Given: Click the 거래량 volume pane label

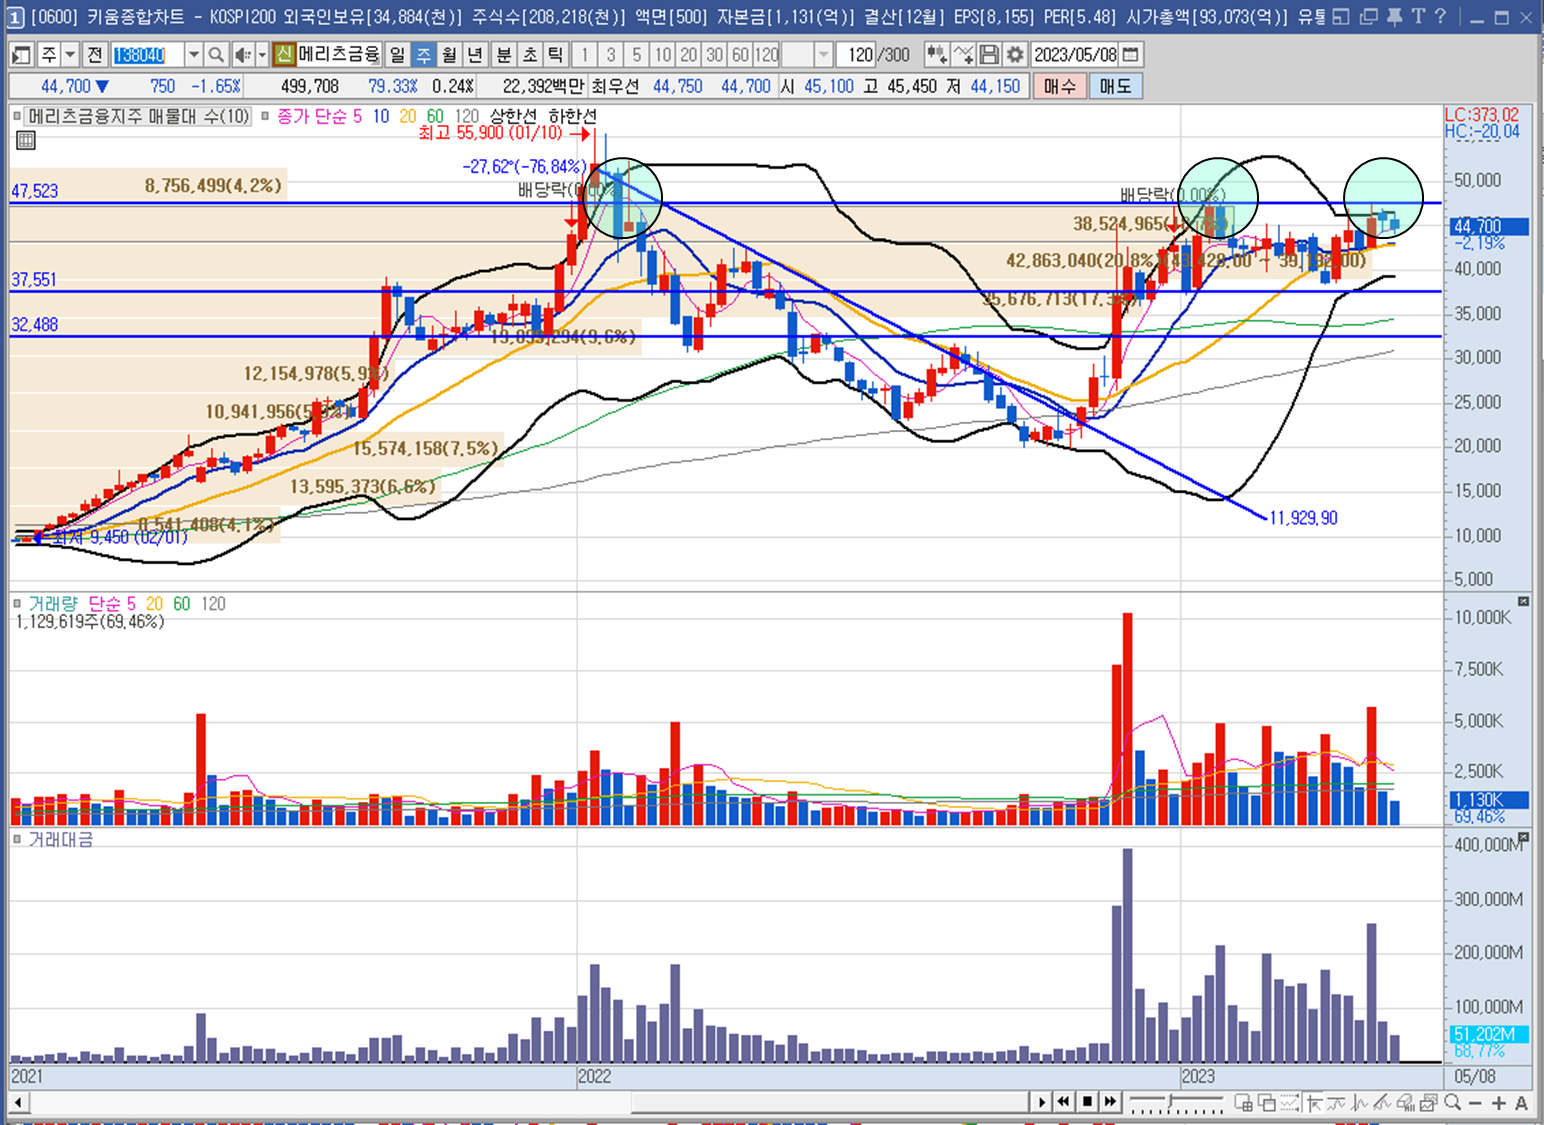Looking at the screenshot, I should [53, 604].
